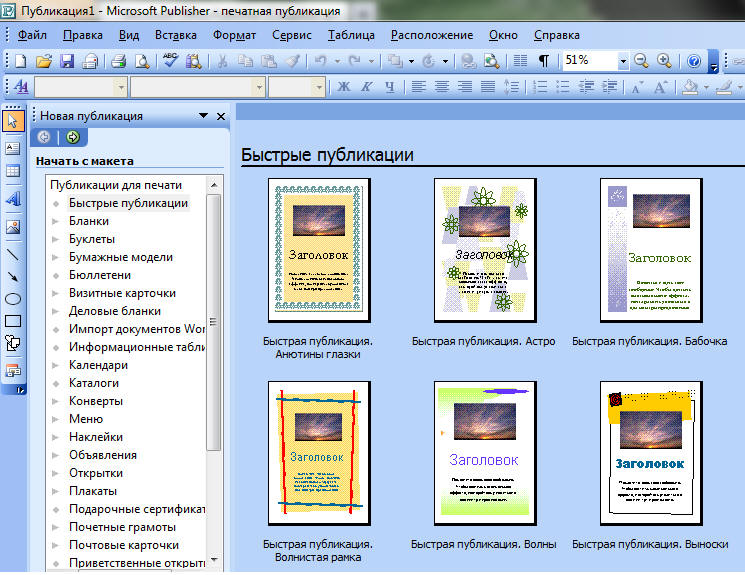Open a file with the Open icon
The image size is (745, 575).
[x=44, y=61]
